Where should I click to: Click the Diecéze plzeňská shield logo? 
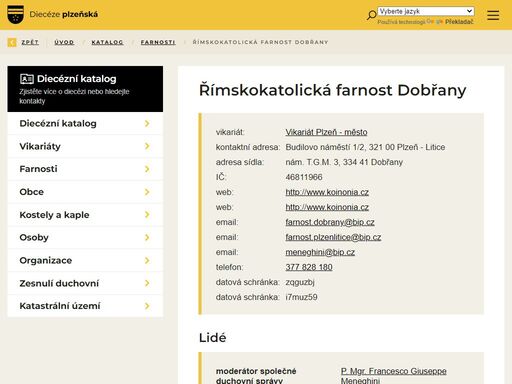pyautogui.click(x=15, y=14)
